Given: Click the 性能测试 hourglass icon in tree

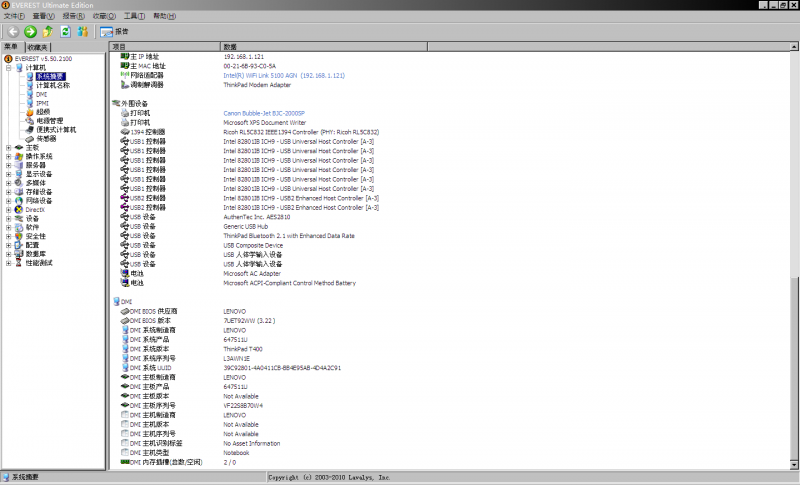Looking at the screenshot, I should (x=19, y=263).
